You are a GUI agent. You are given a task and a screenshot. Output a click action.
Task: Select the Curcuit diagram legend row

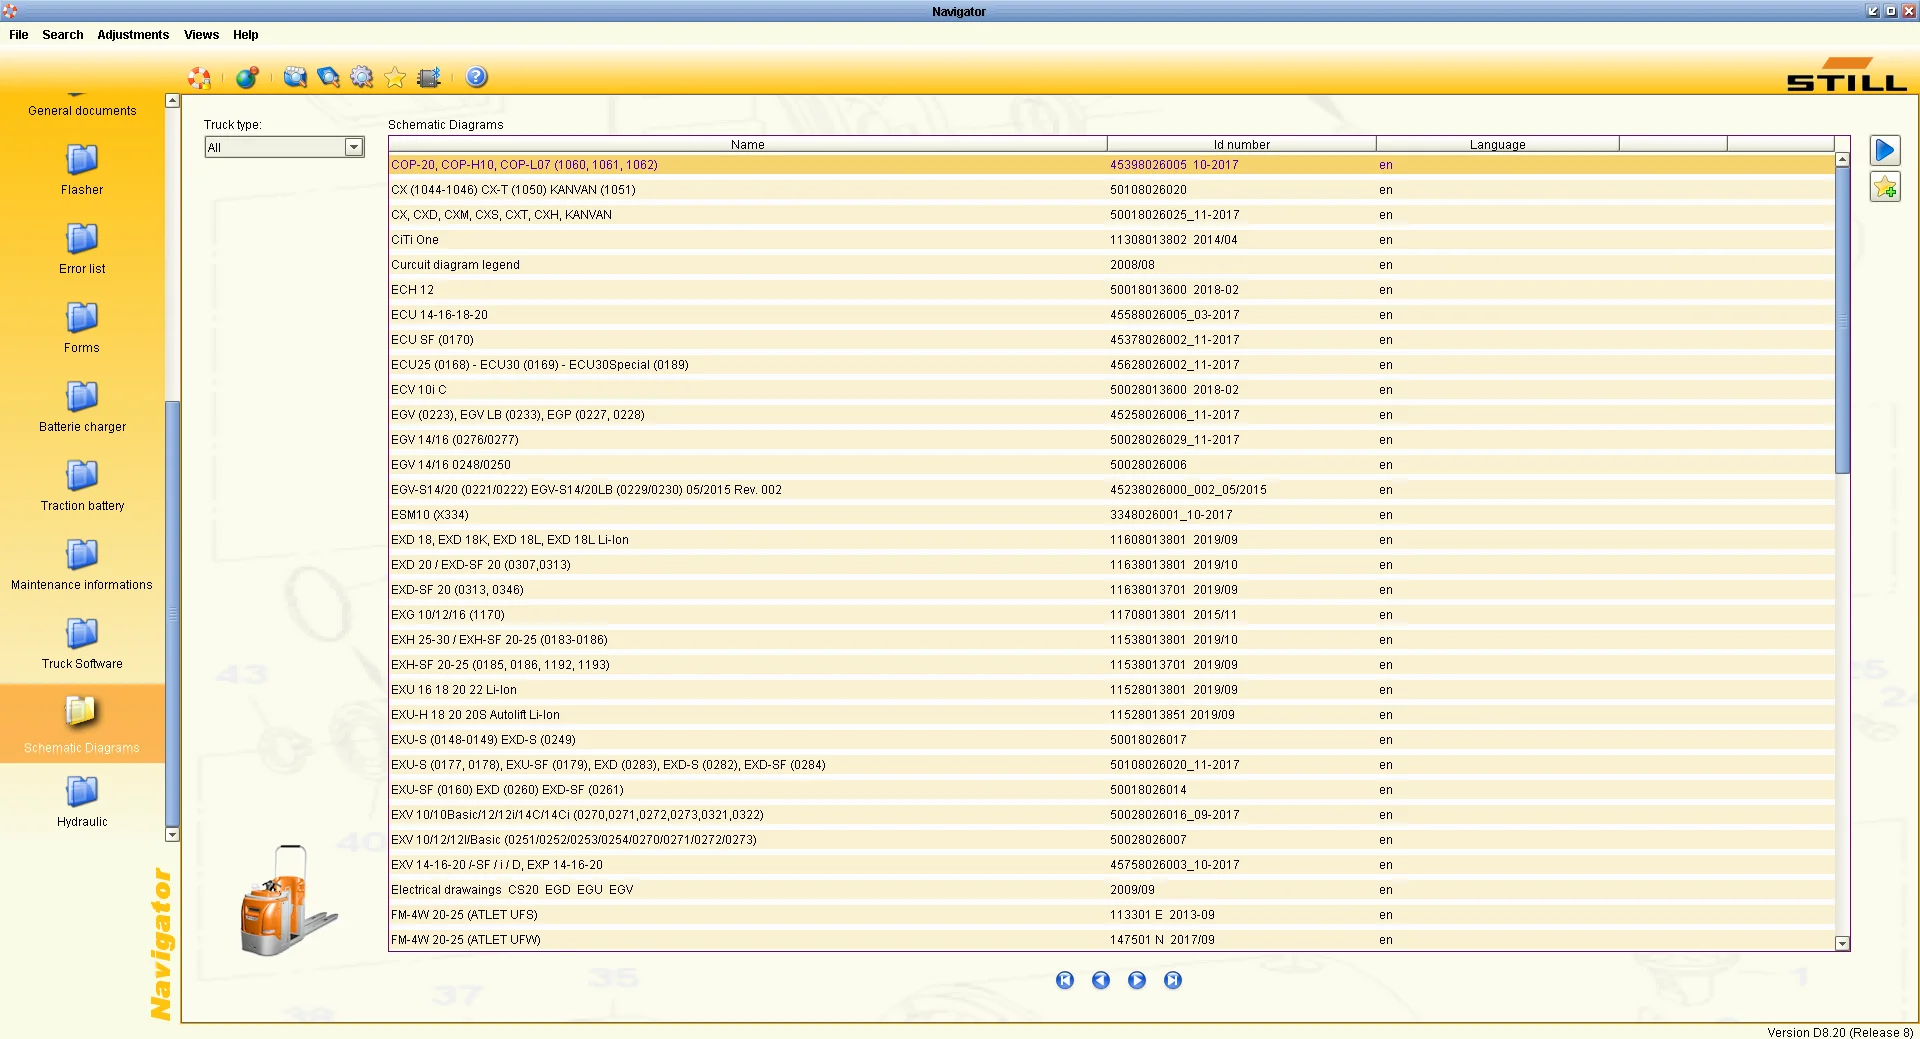pos(1112,265)
